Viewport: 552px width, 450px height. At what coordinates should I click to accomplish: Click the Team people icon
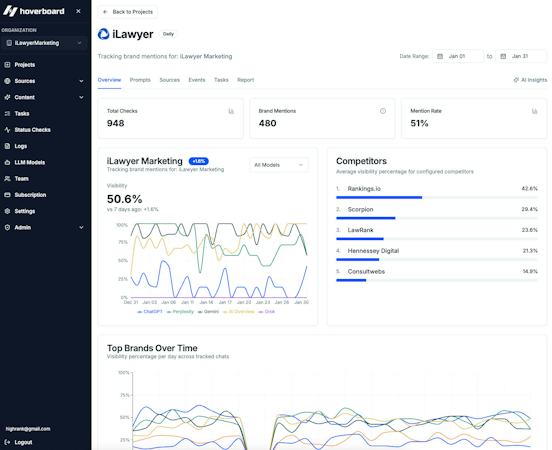pyautogui.click(x=7, y=179)
